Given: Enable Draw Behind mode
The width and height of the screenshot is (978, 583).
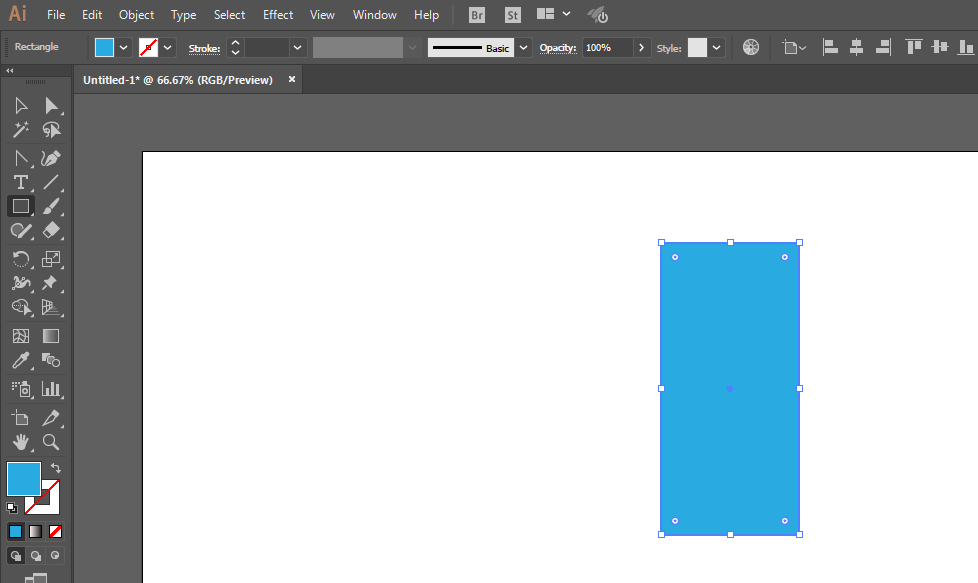Looking at the screenshot, I should [x=36, y=556].
